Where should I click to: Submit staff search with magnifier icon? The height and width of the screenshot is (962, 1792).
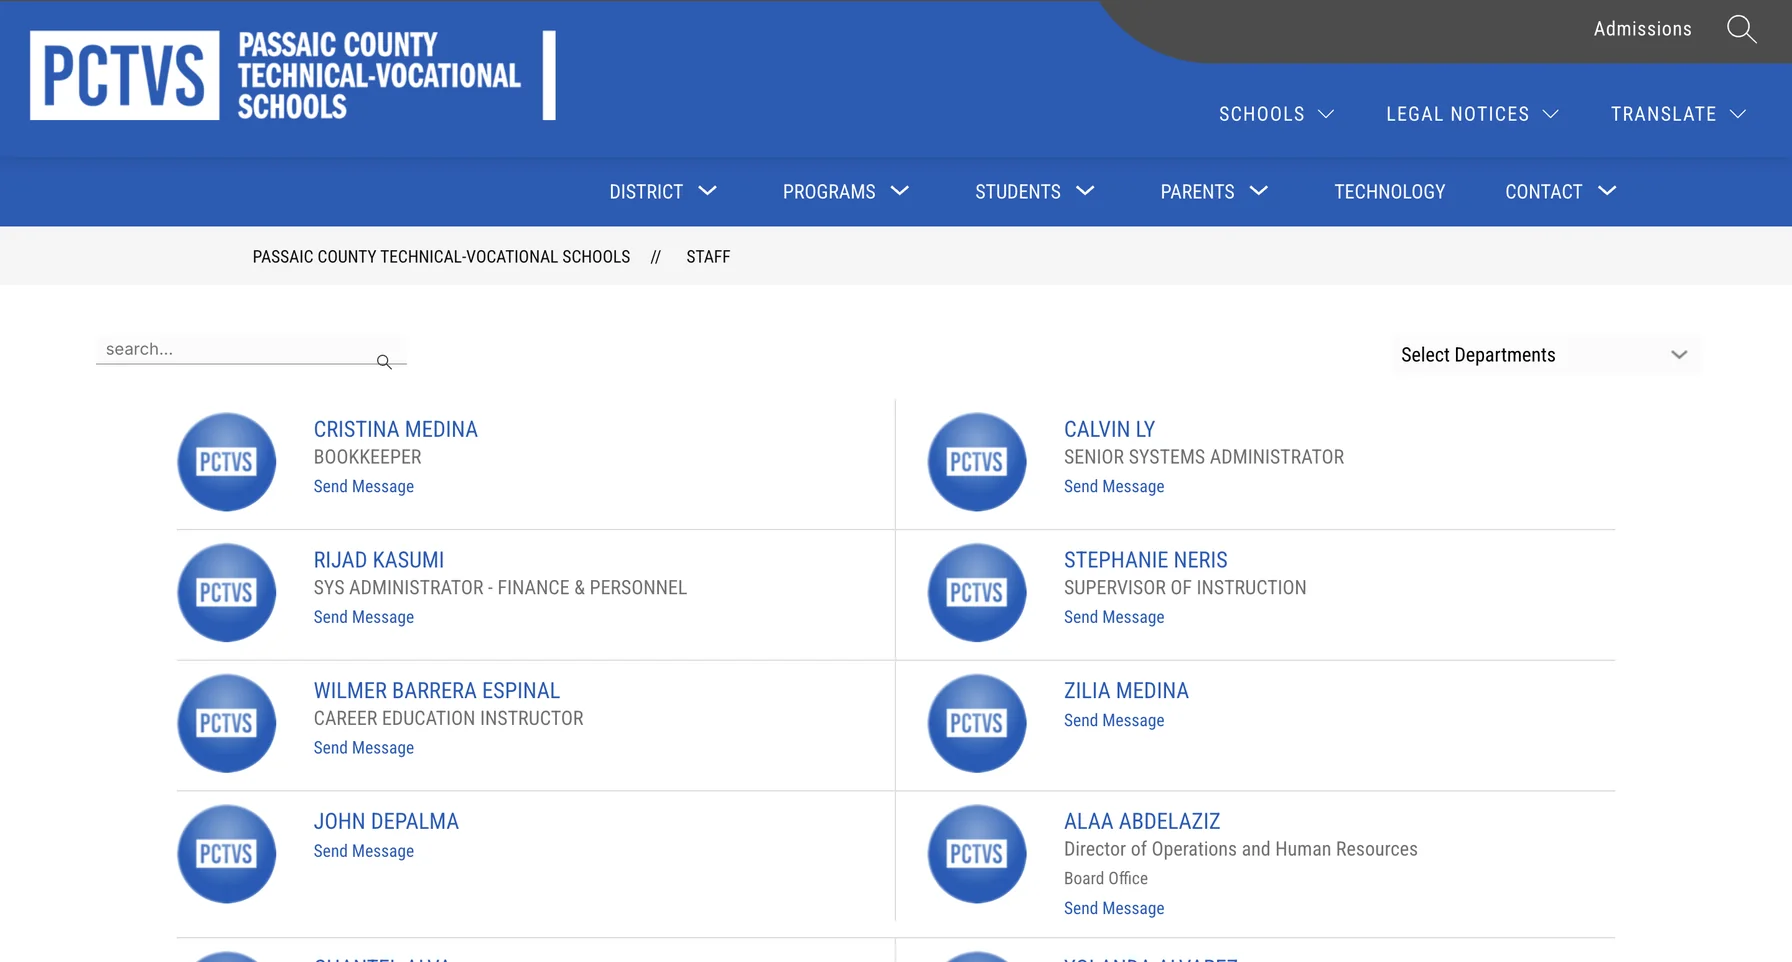click(x=384, y=361)
